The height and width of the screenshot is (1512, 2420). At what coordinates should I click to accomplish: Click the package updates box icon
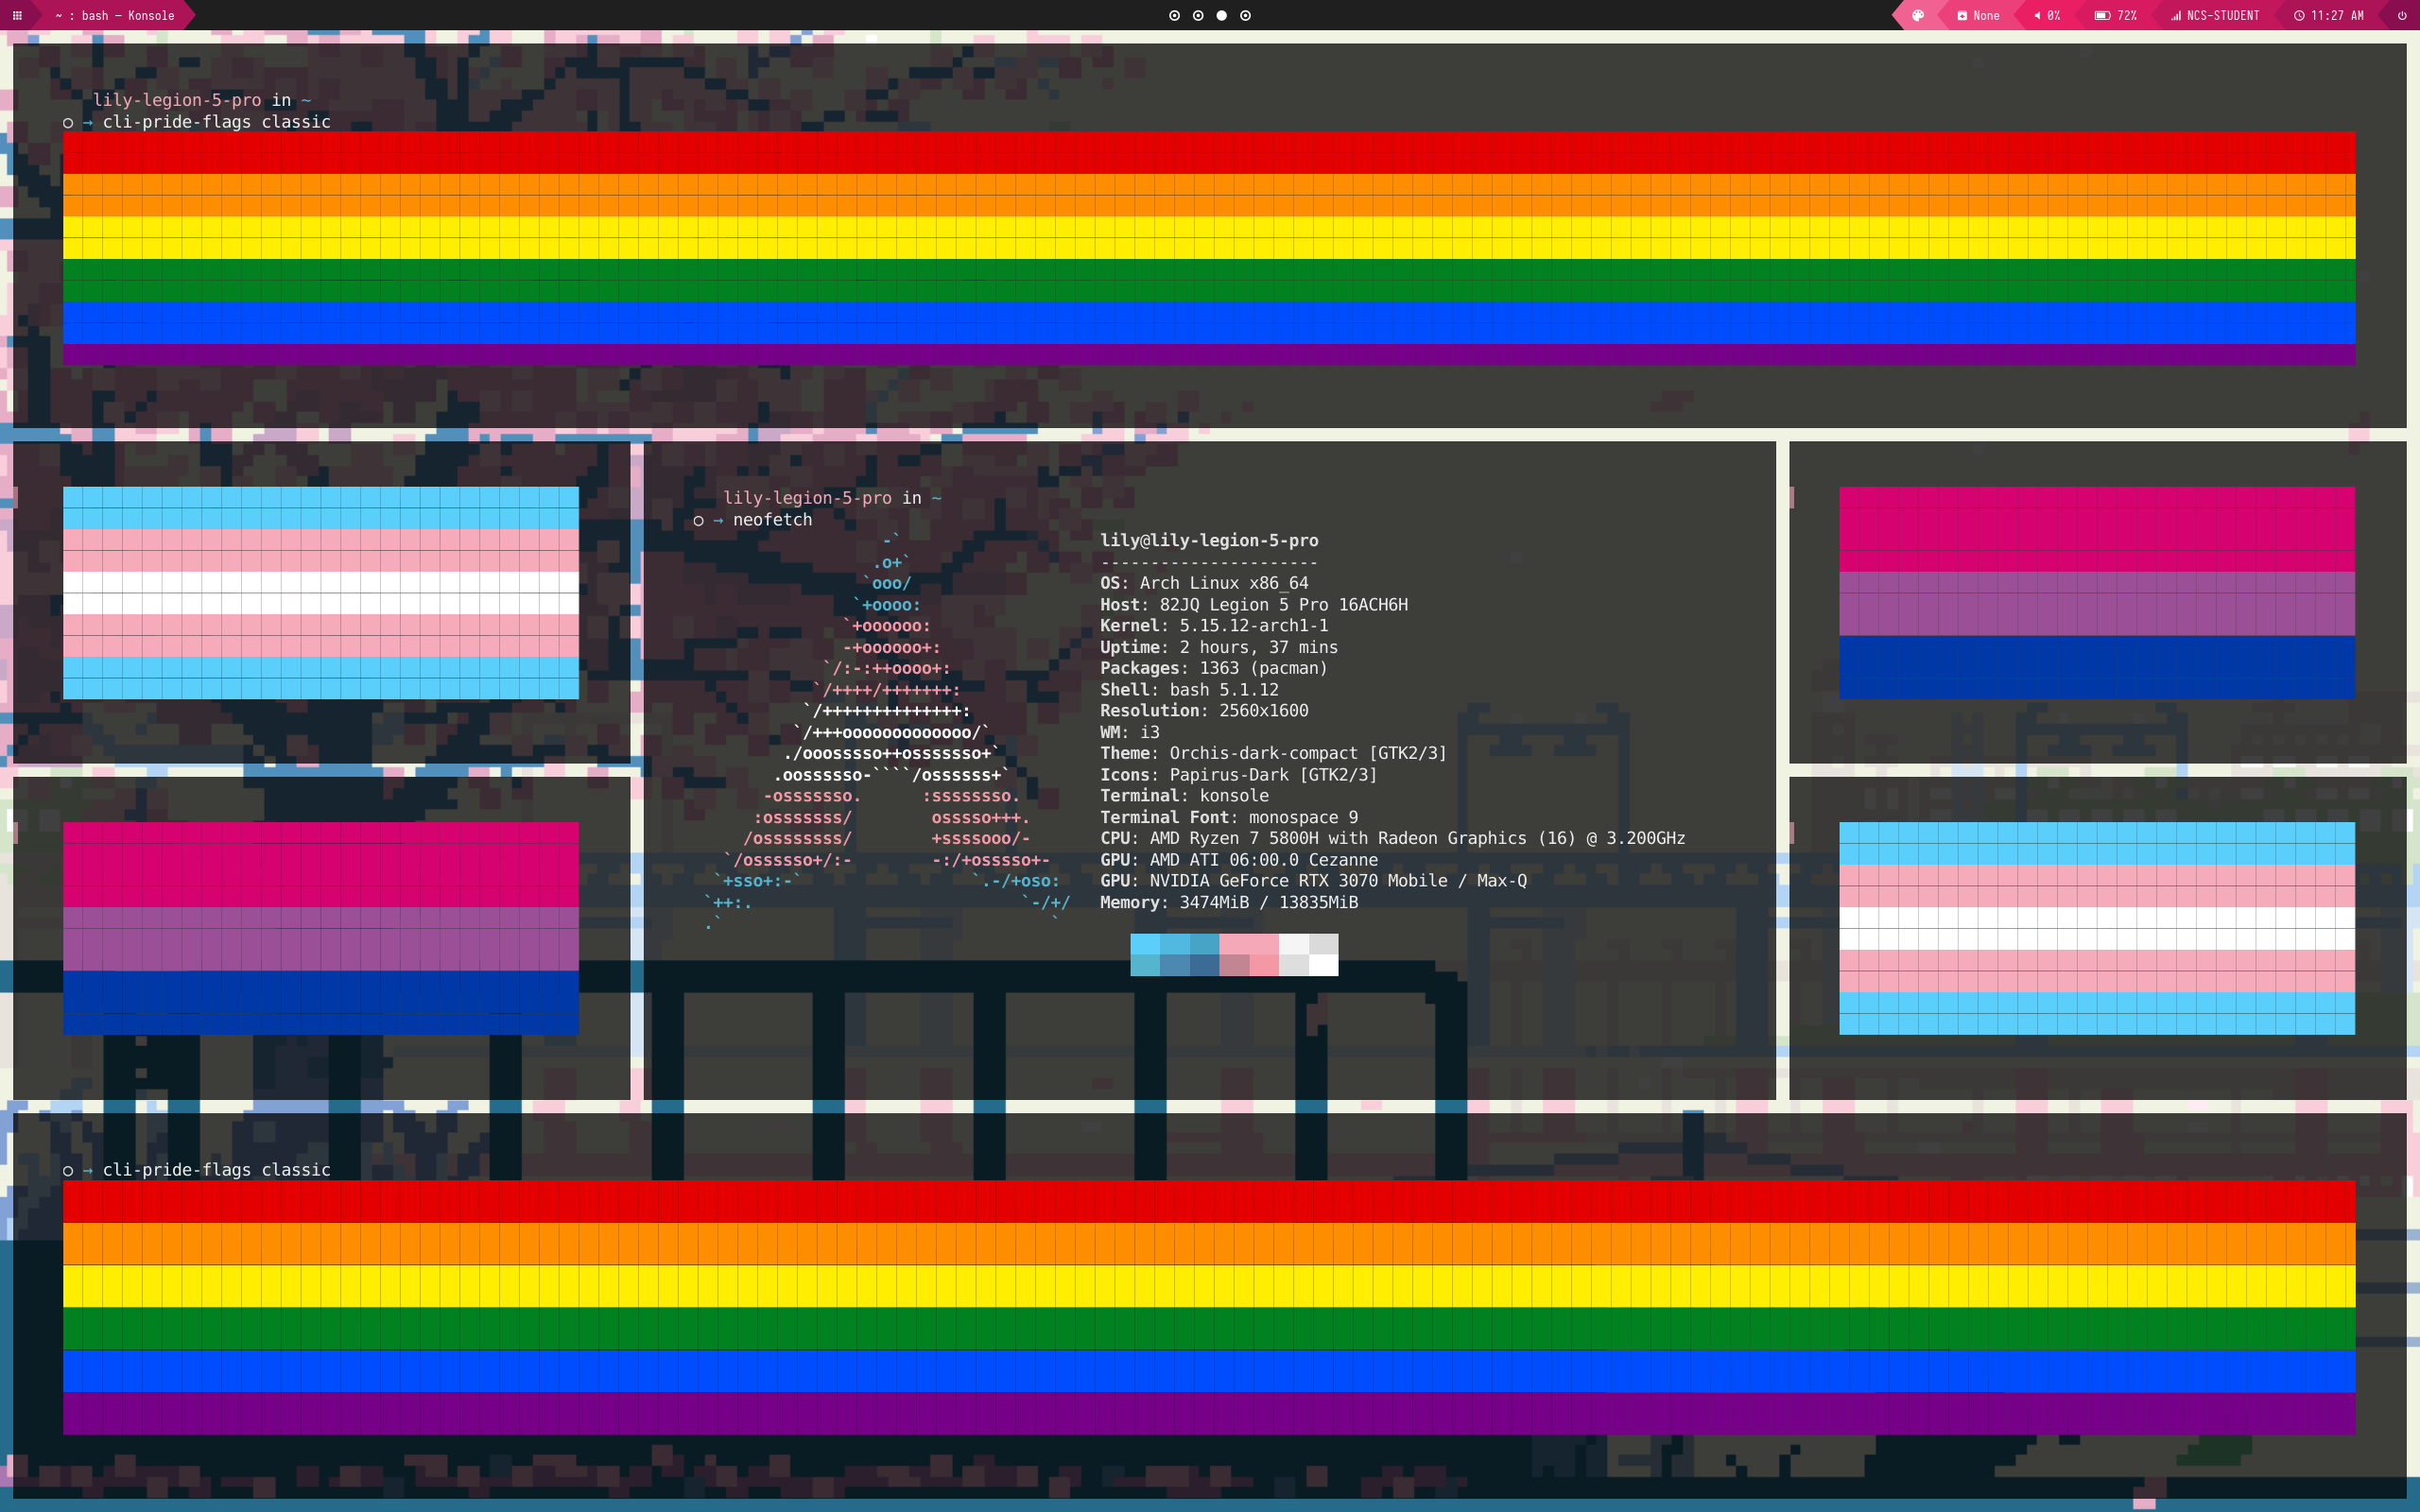[1962, 15]
